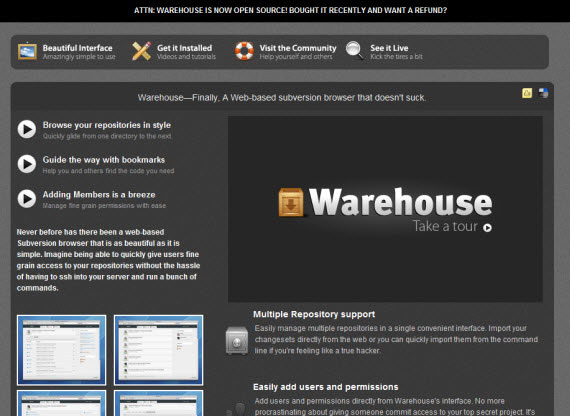
Task: Click the yellow note icon beside the tagline
Action: [x=527, y=93]
